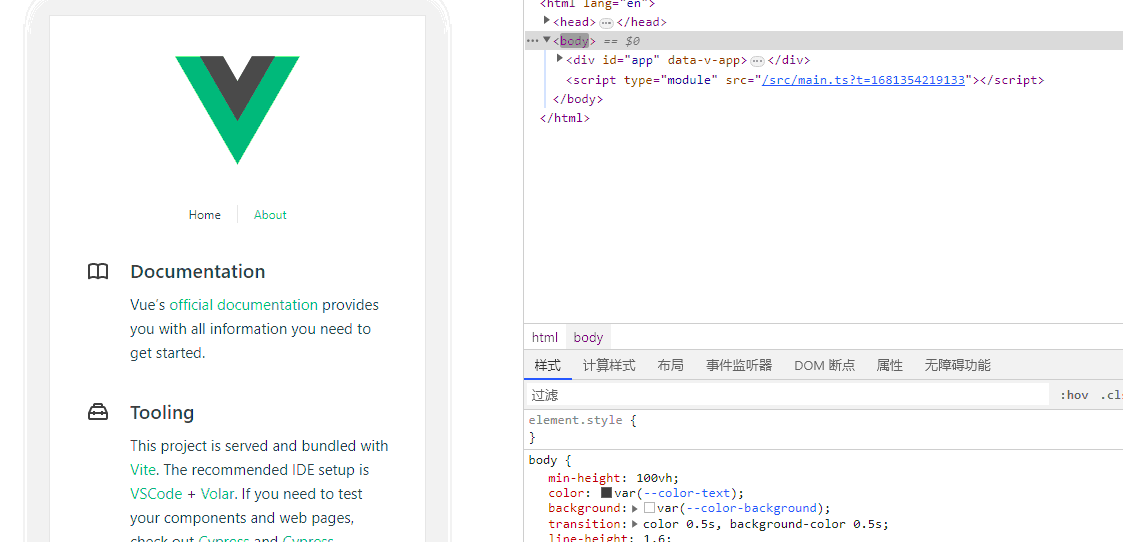Click the Vue logo image
This screenshot has height=542, width=1123.
[237, 109]
